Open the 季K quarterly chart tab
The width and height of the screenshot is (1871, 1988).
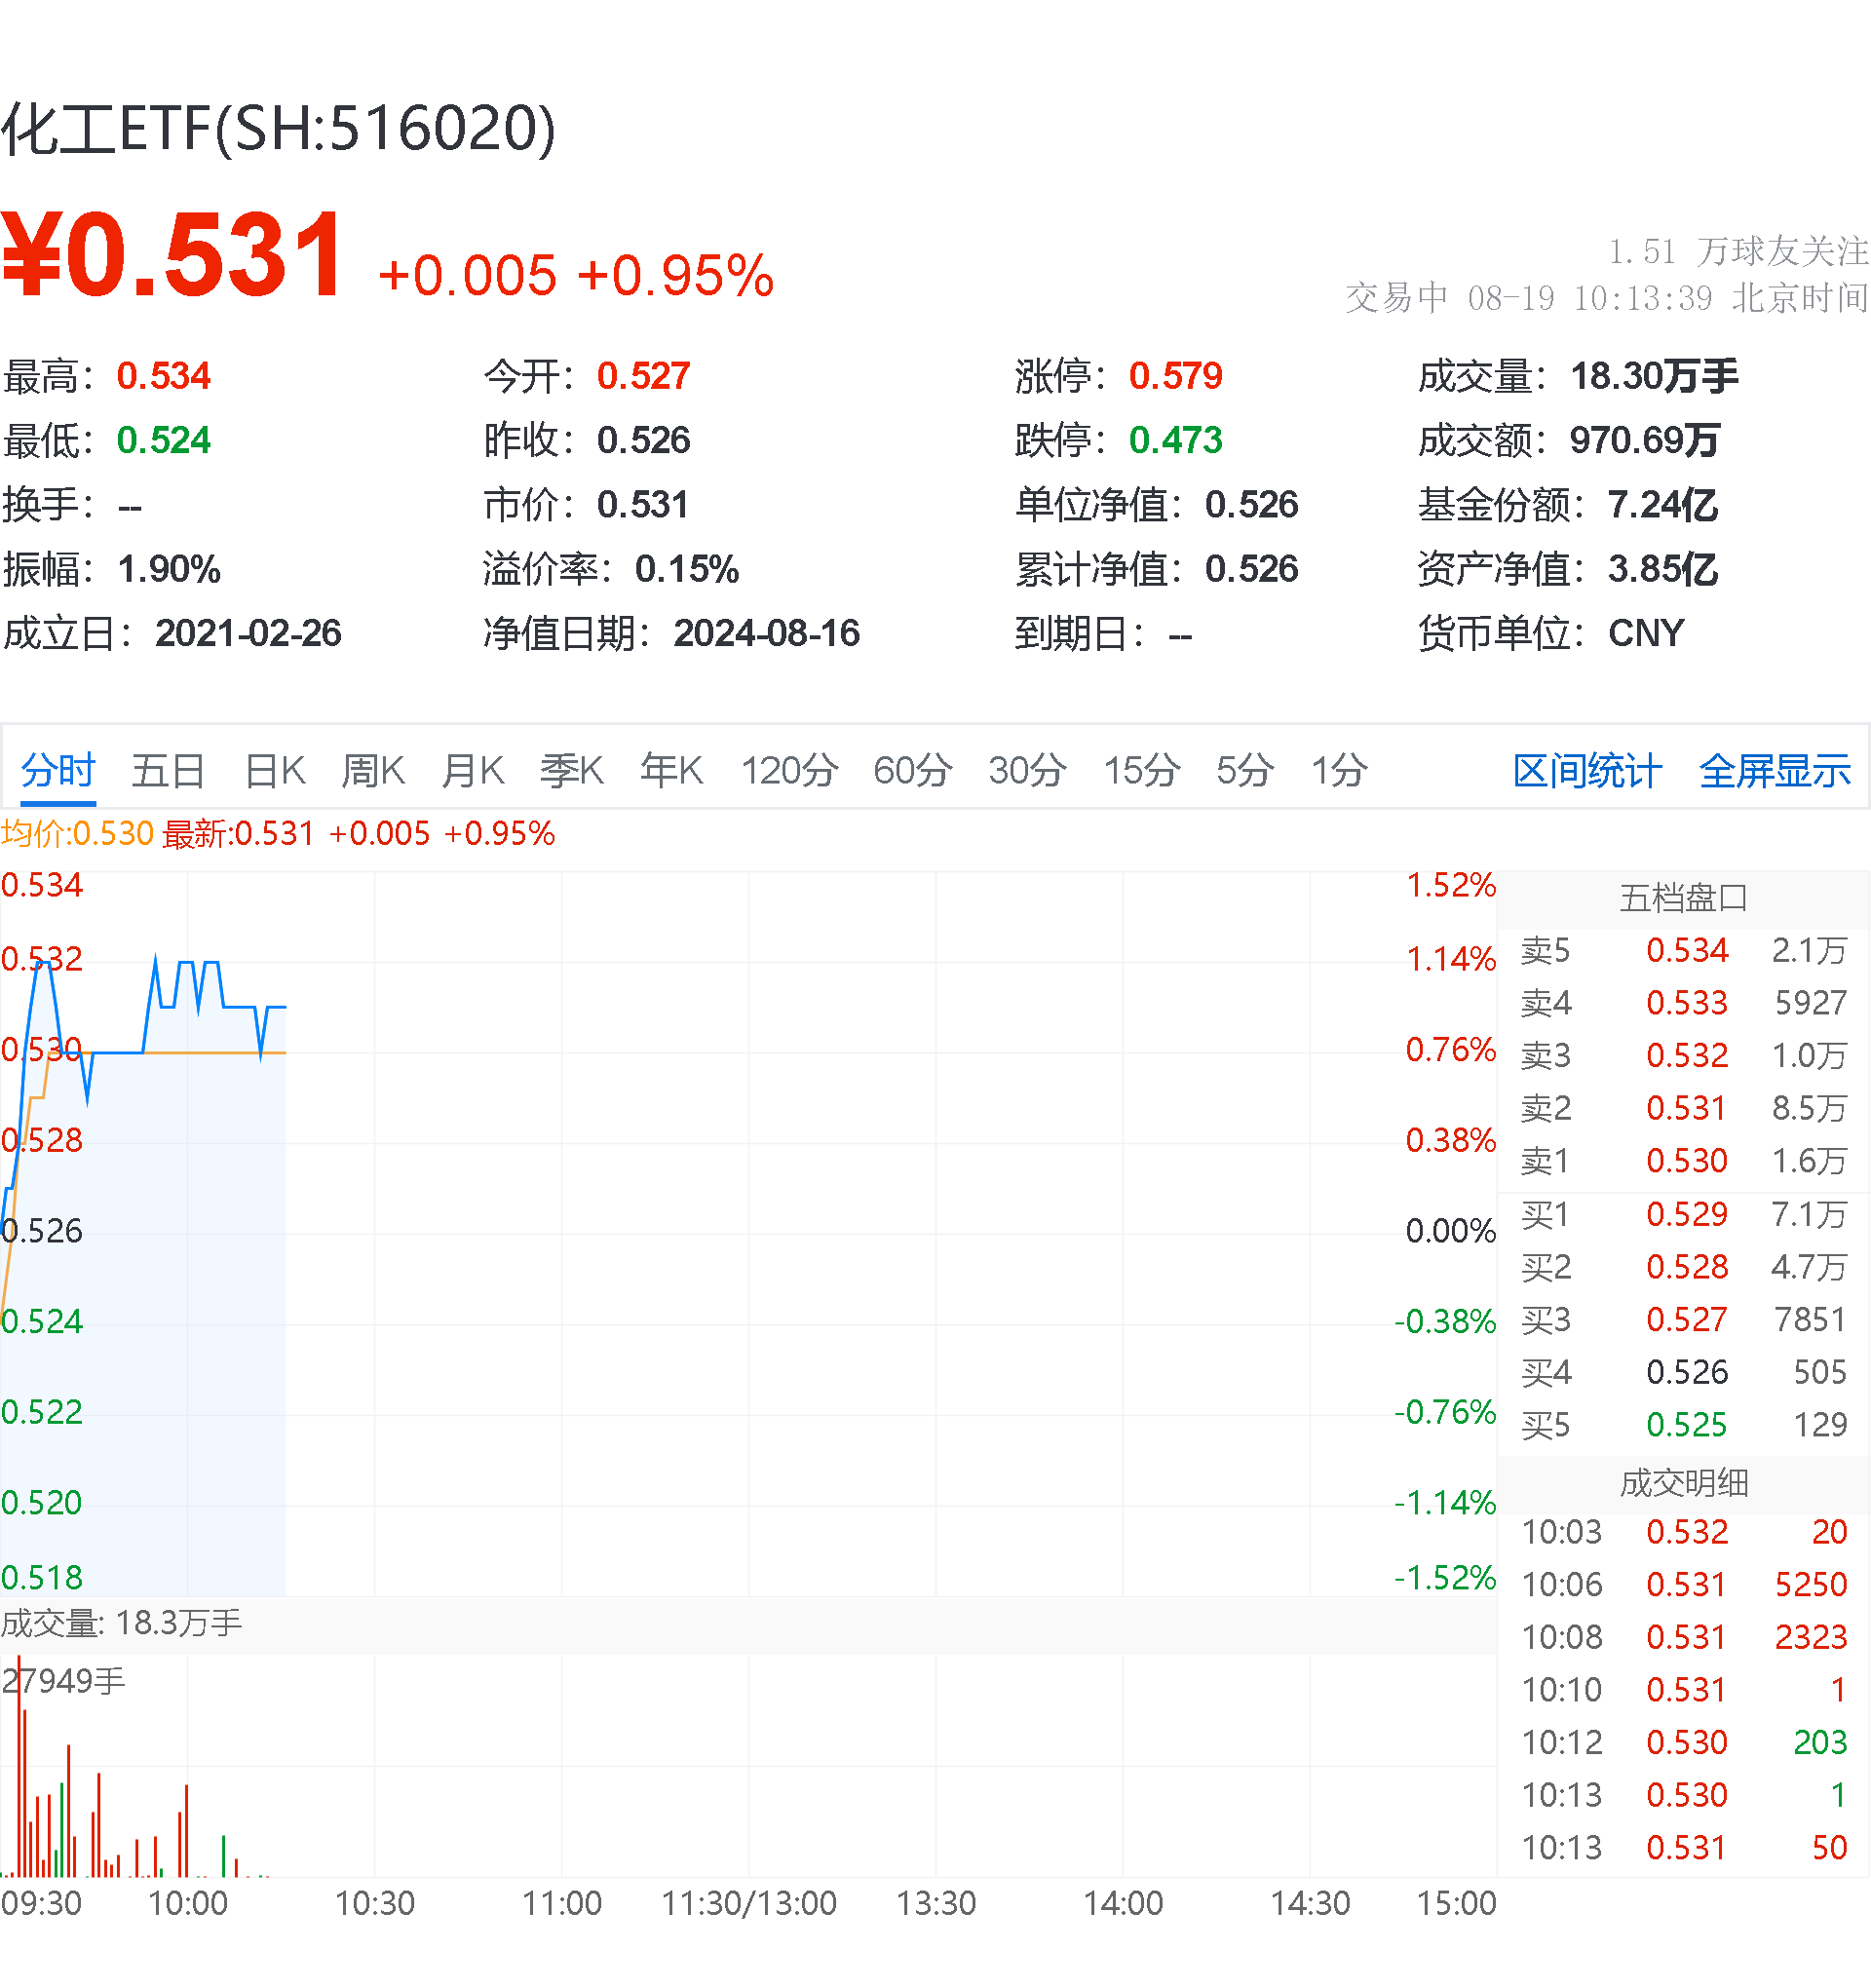point(571,771)
